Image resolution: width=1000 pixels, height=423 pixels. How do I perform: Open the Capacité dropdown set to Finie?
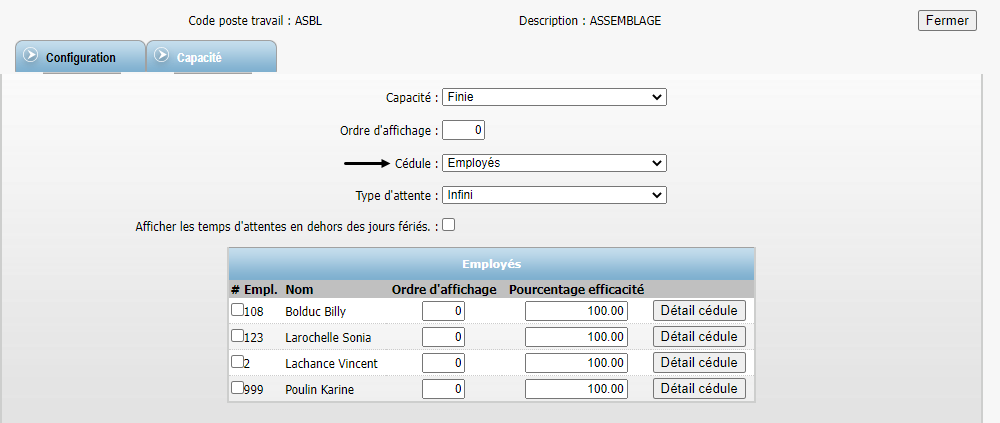click(x=554, y=97)
